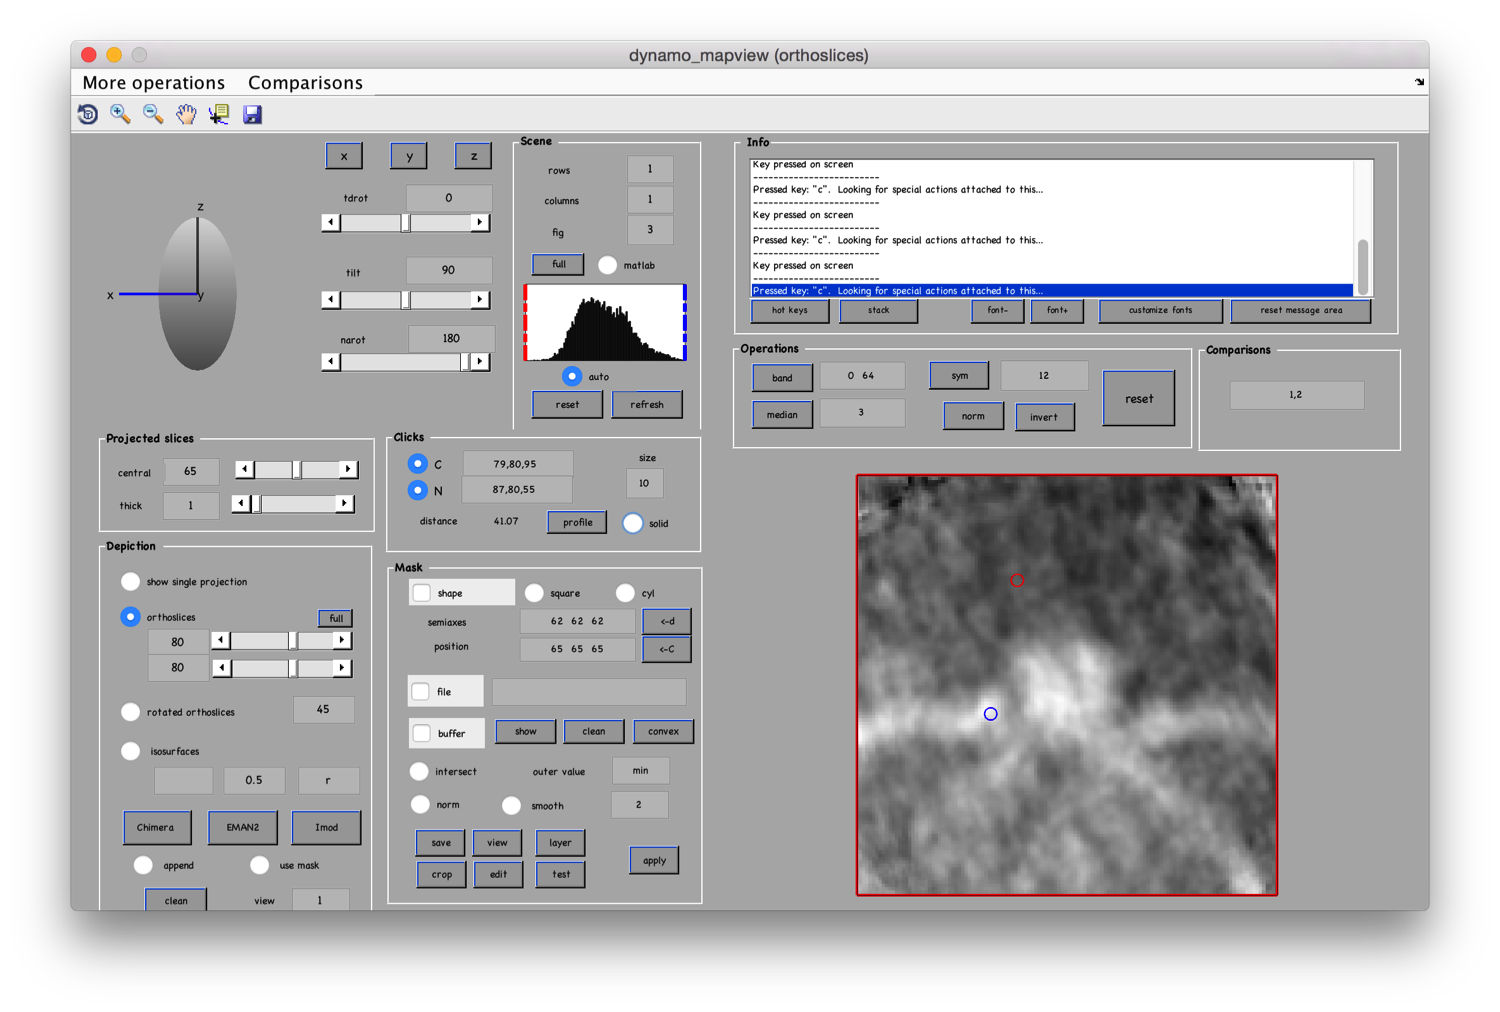Select the Rotate 3D toolbar icon

(88, 114)
